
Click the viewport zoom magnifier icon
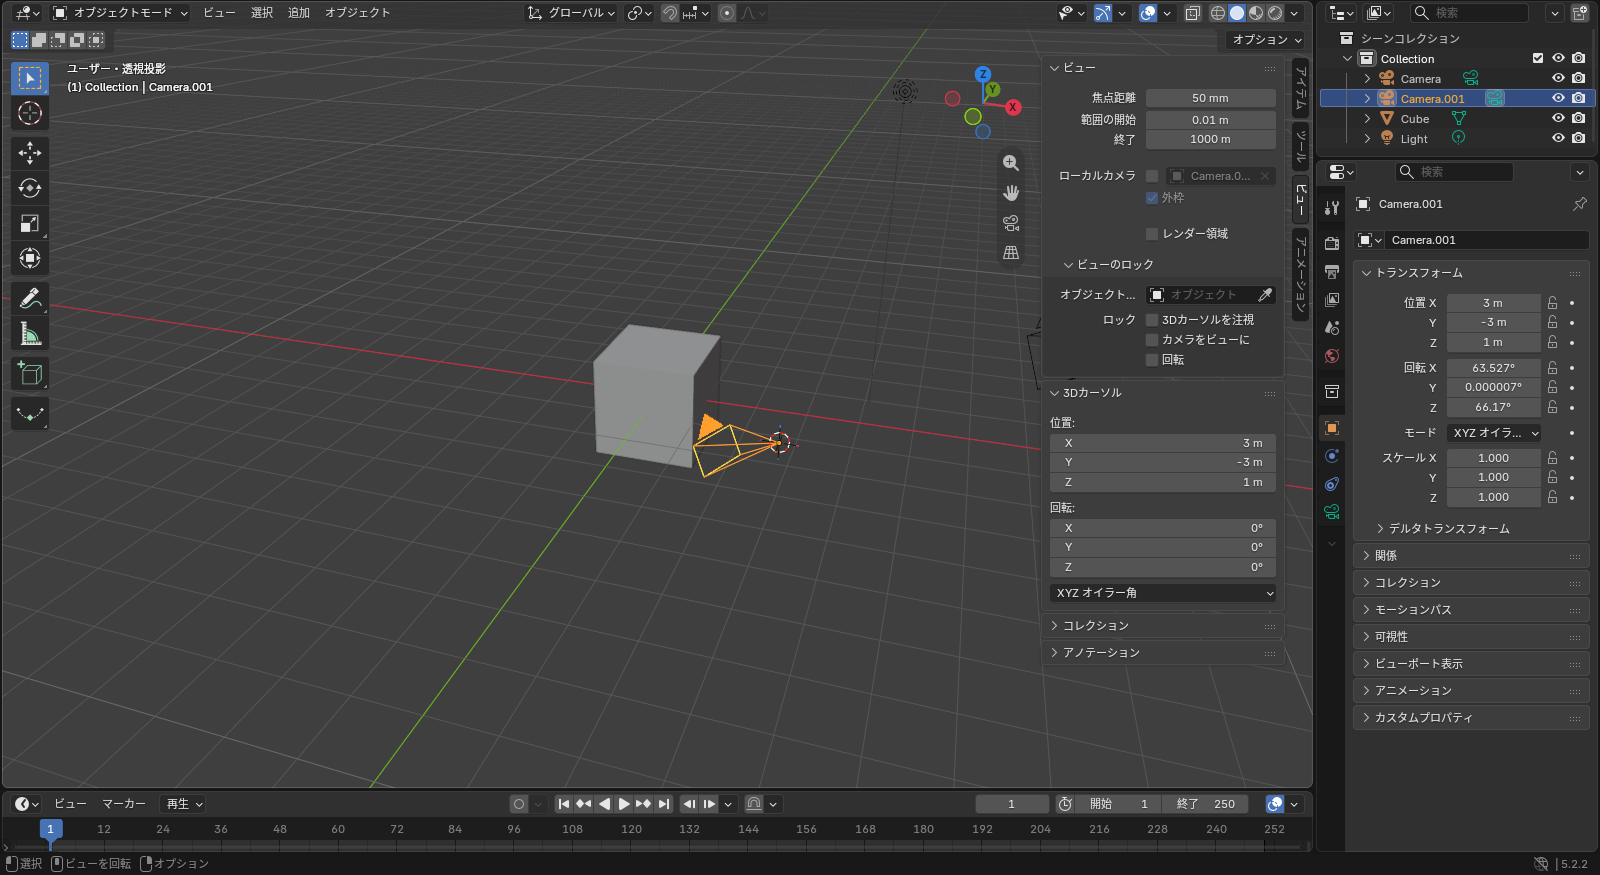[1011, 163]
